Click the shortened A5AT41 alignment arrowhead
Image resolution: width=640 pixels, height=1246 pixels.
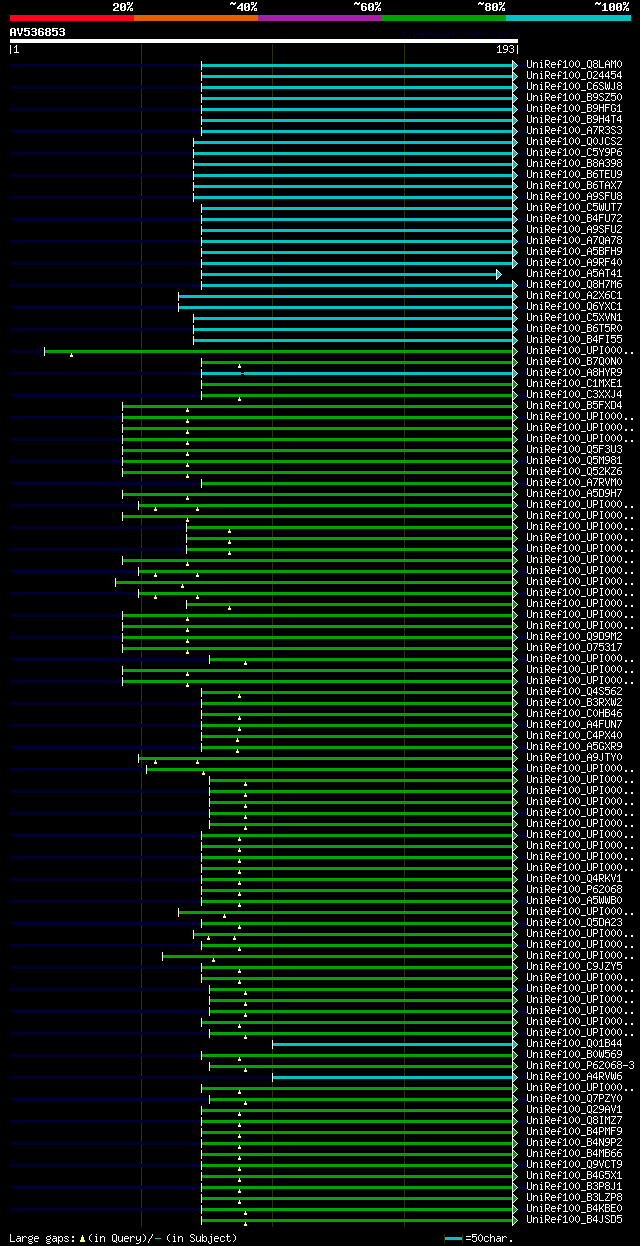point(499,273)
